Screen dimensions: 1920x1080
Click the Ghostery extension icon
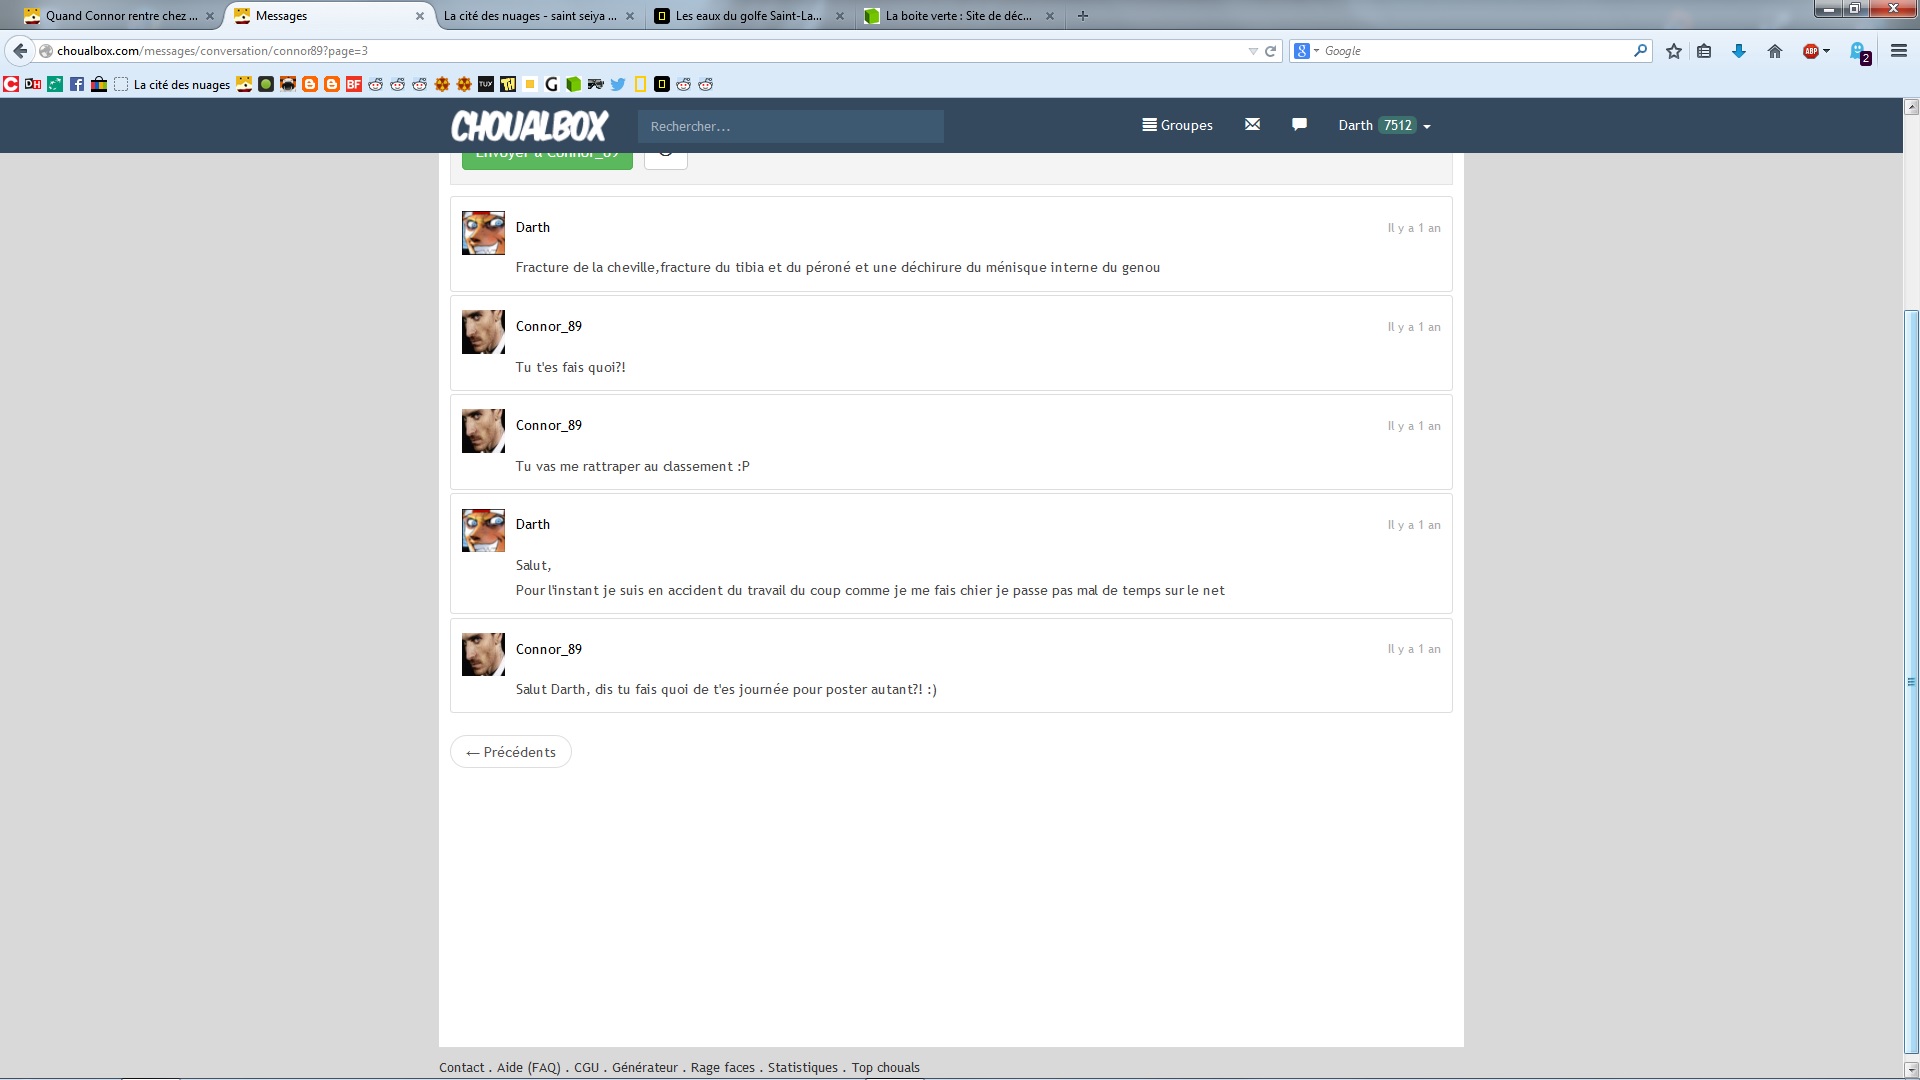(1858, 51)
